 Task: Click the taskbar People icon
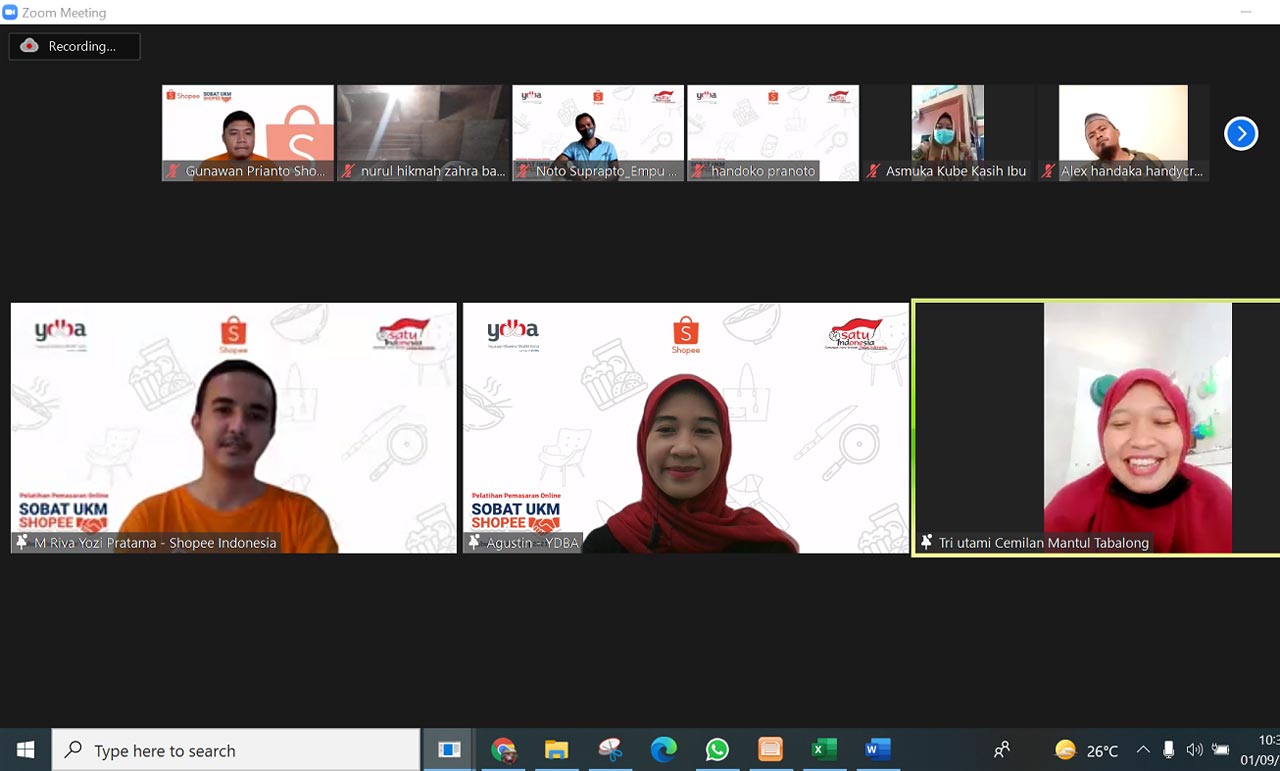[1002, 750]
